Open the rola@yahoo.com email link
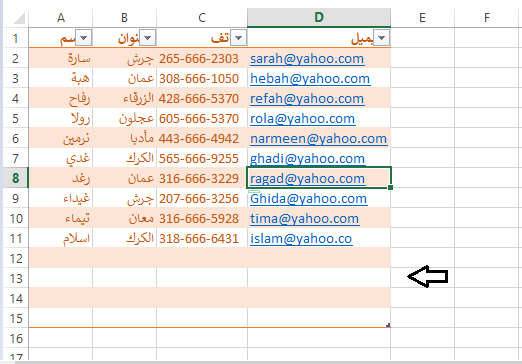The height and width of the screenshot is (364, 522). (x=303, y=119)
